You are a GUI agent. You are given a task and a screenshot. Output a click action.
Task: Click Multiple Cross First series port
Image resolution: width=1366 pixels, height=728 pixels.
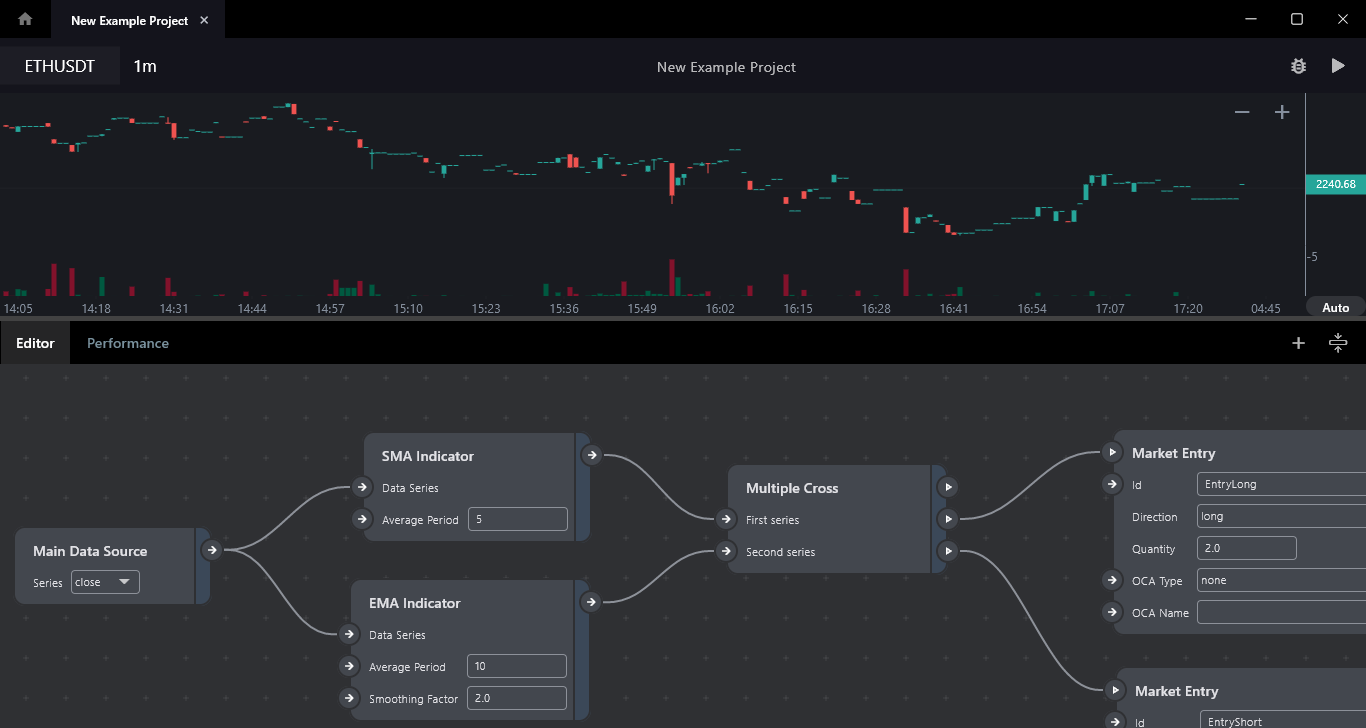pyautogui.click(x=726, y=519)
